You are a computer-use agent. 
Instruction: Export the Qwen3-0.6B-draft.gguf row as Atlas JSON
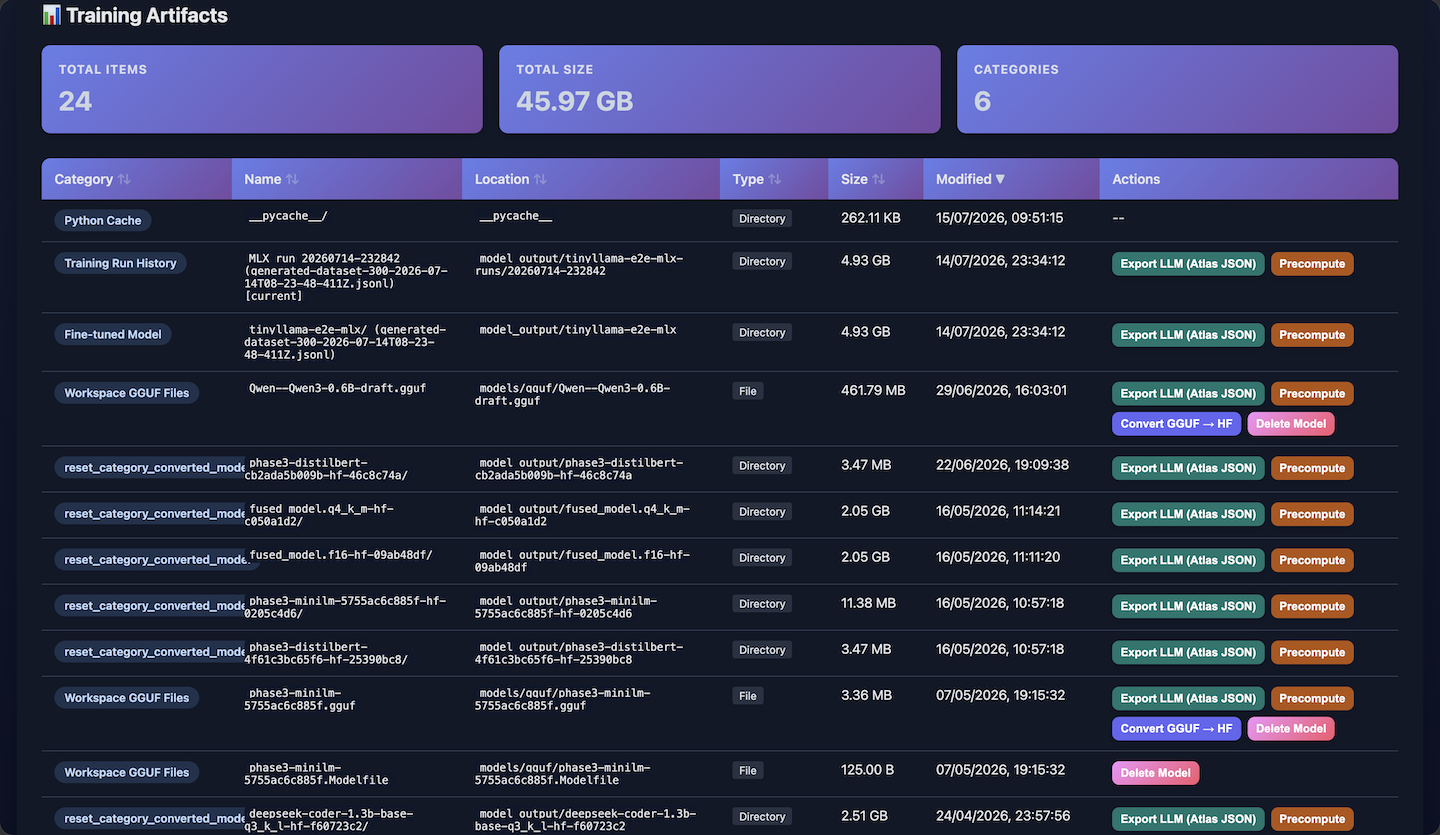pos(1188,394)
